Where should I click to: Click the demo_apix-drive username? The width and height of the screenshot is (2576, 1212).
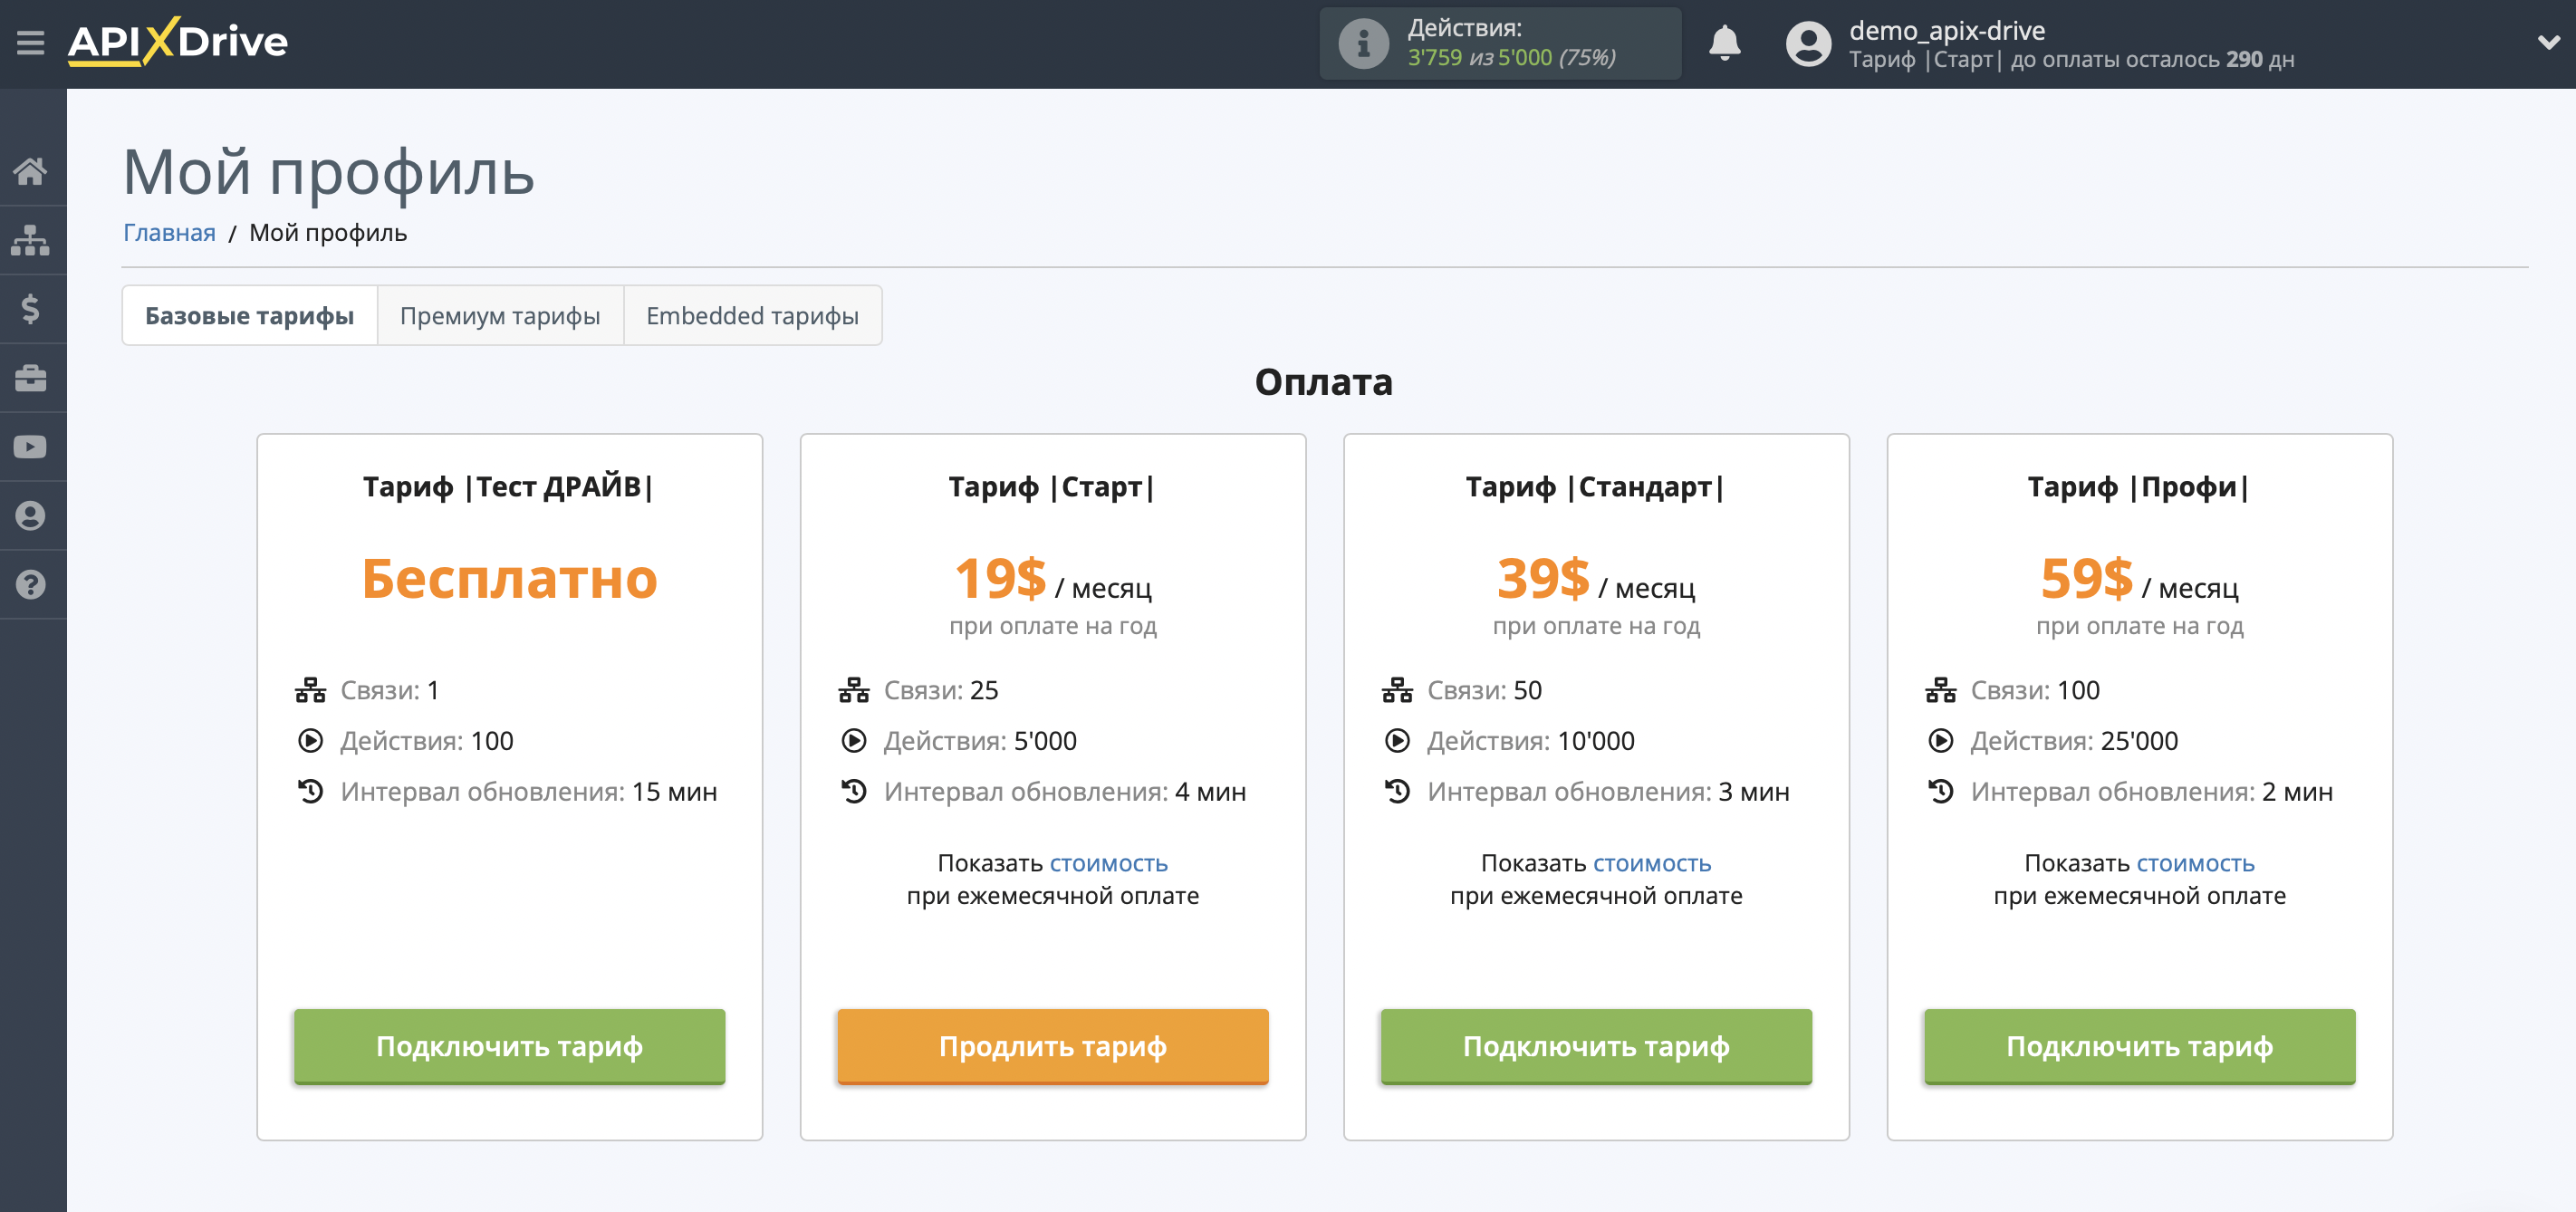[x=1946, y=30]
